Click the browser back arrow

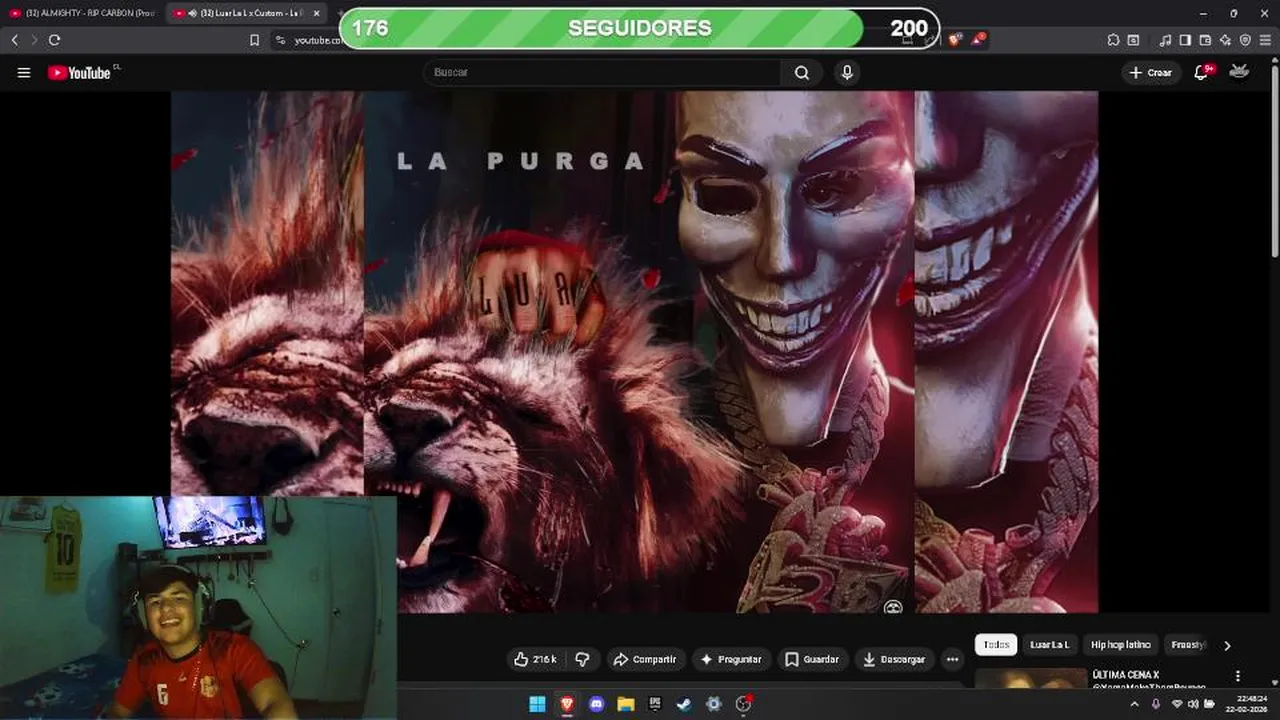point(15,40)
